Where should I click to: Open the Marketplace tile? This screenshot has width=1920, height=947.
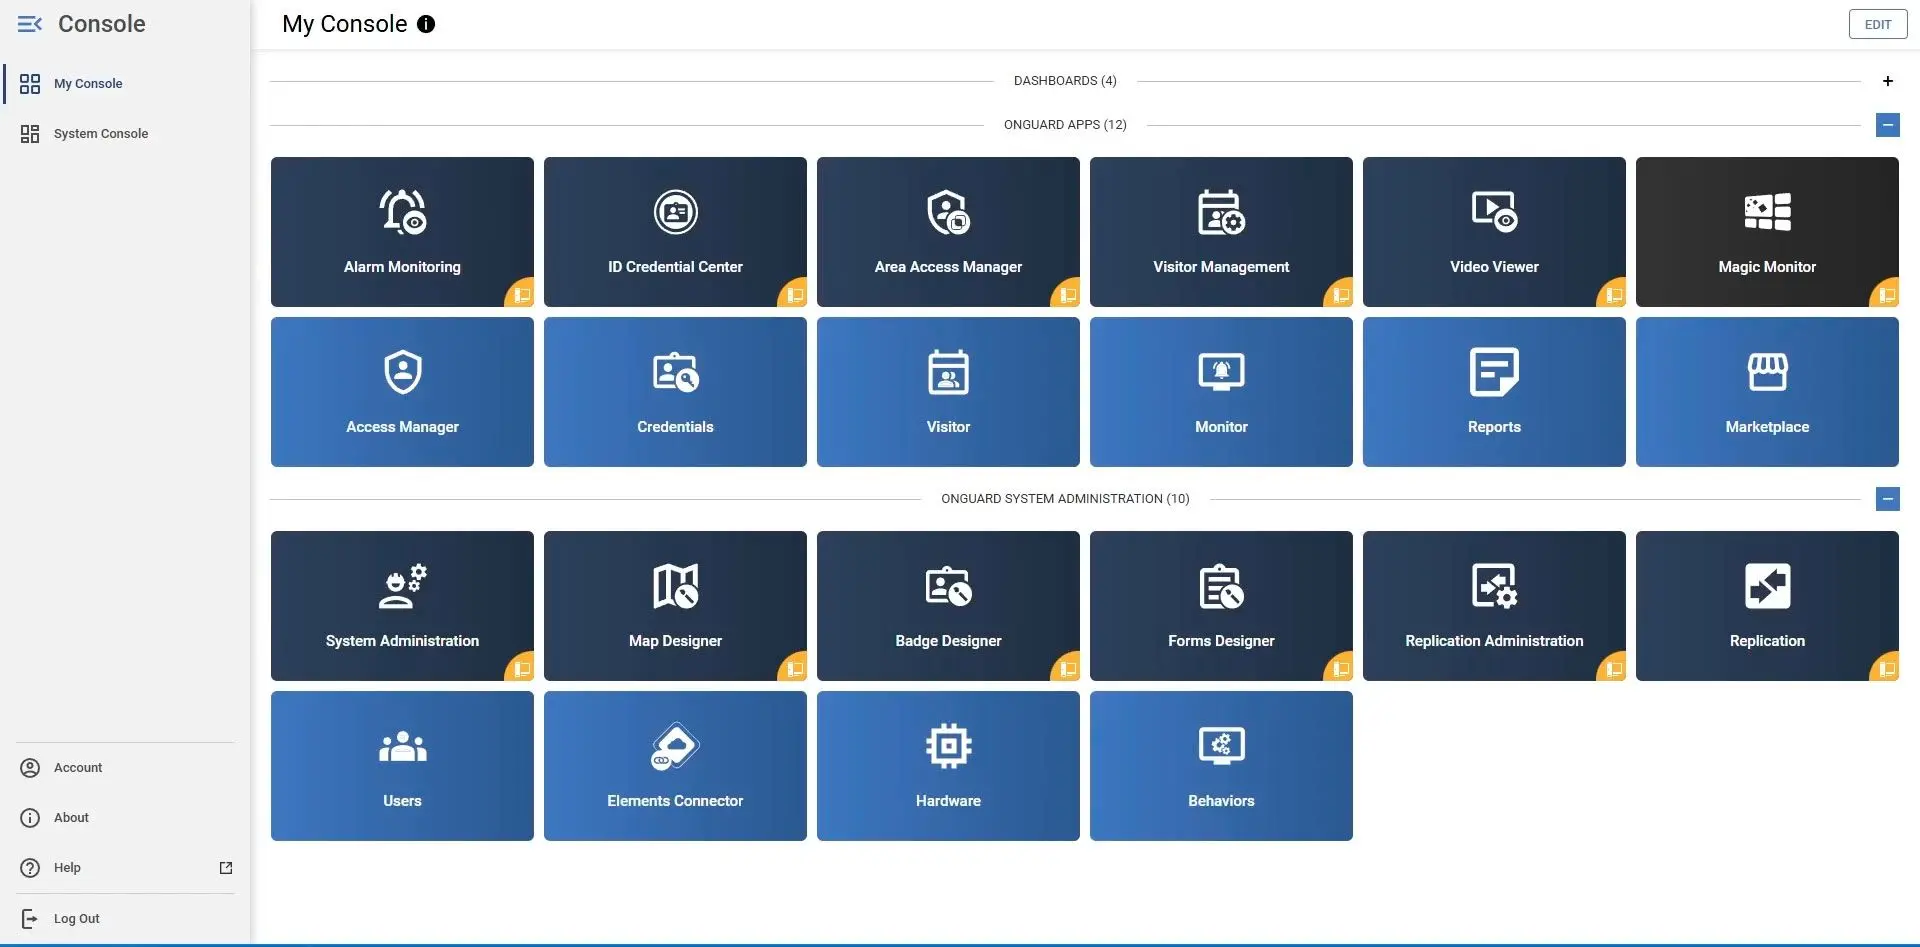pyautogui.click(x=1767, y=392)
